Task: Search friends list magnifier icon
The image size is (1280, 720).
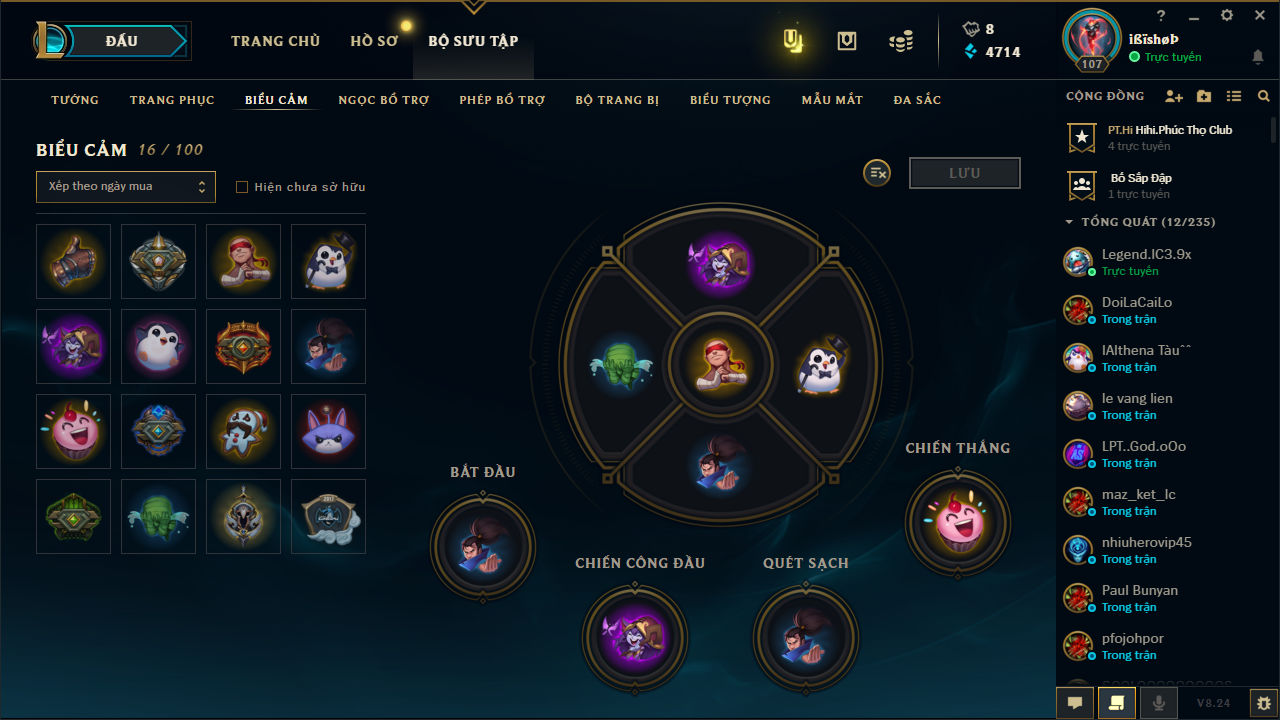Action: pos(1264,97)
